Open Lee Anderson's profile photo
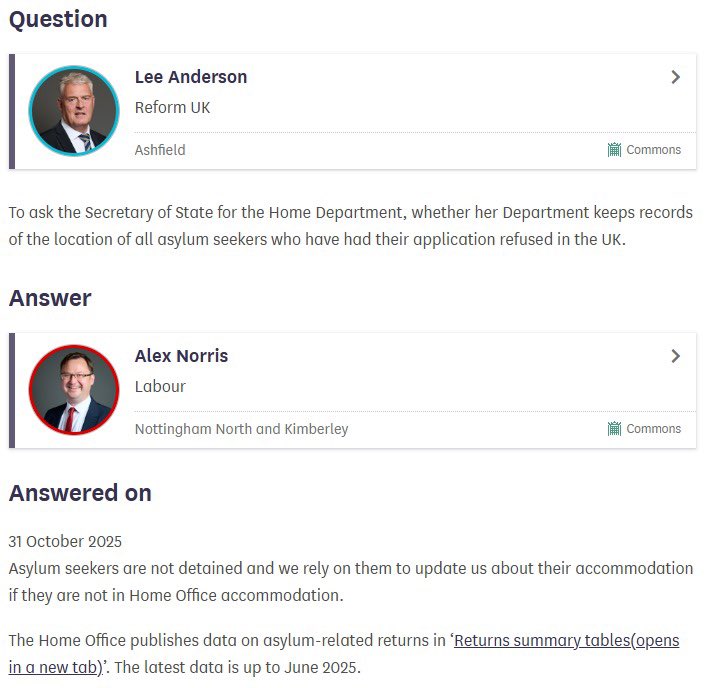 click(x=74, y=111)
